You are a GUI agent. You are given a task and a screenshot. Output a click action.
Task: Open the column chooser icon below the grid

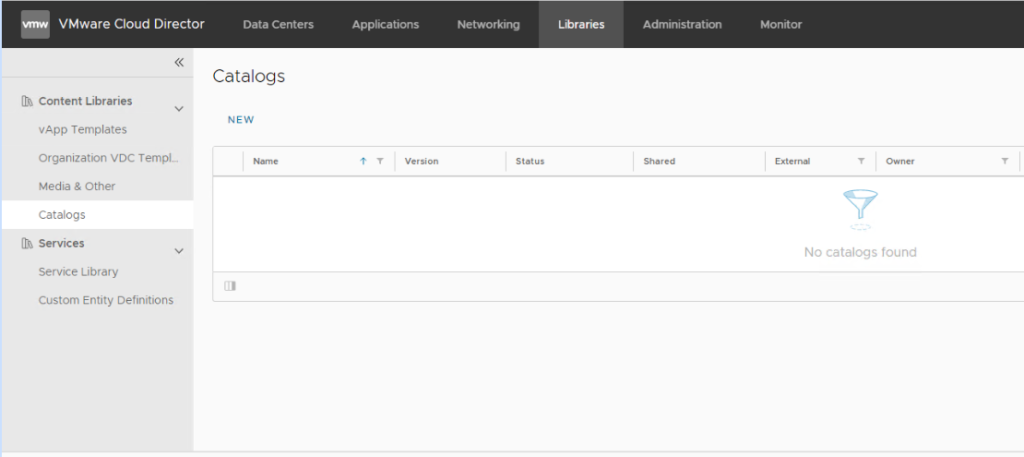[230, 286]
